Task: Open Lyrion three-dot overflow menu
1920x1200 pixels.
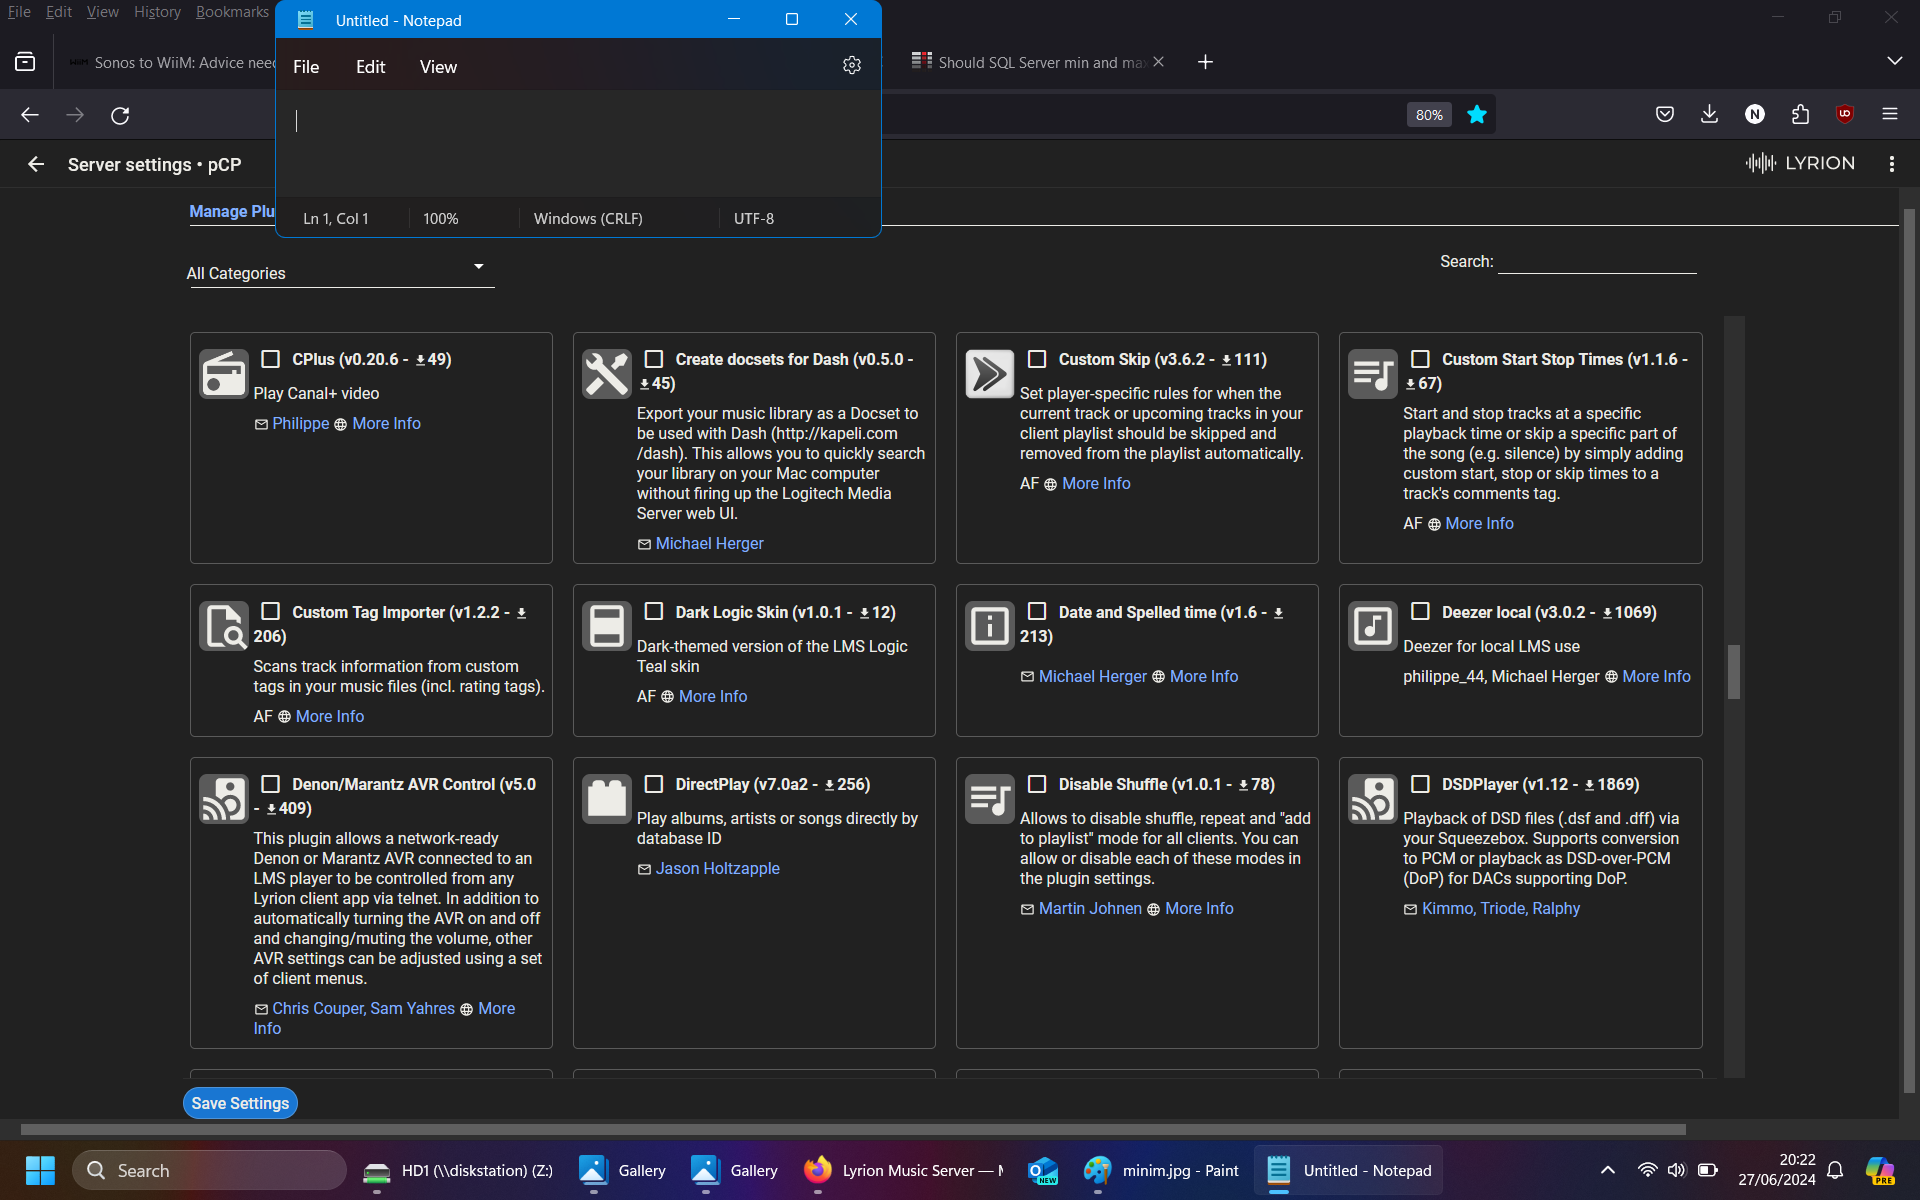Action: [x=1891, y=164]
